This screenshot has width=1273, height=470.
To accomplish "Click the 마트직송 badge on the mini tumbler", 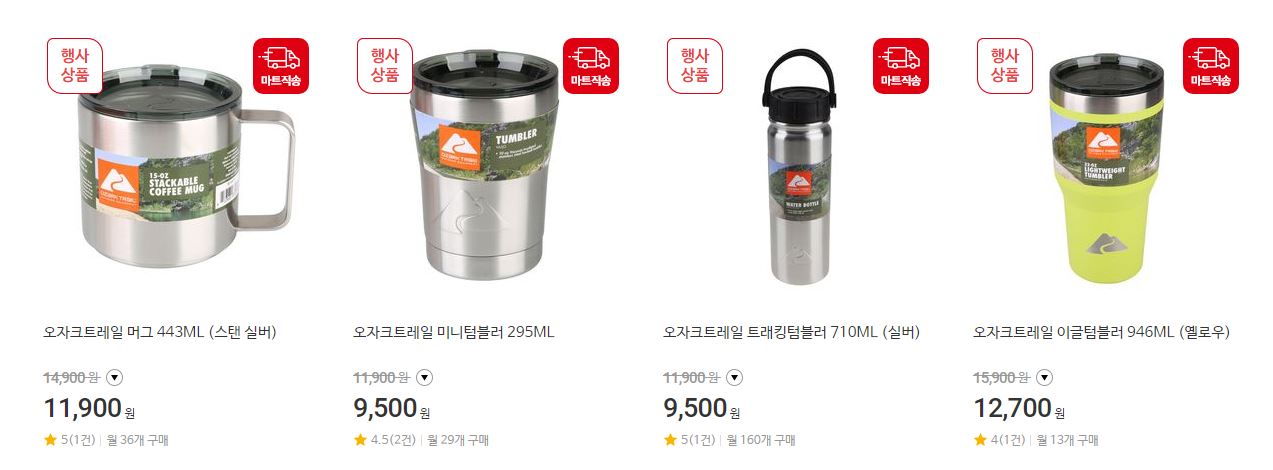I will coord(591,66).
